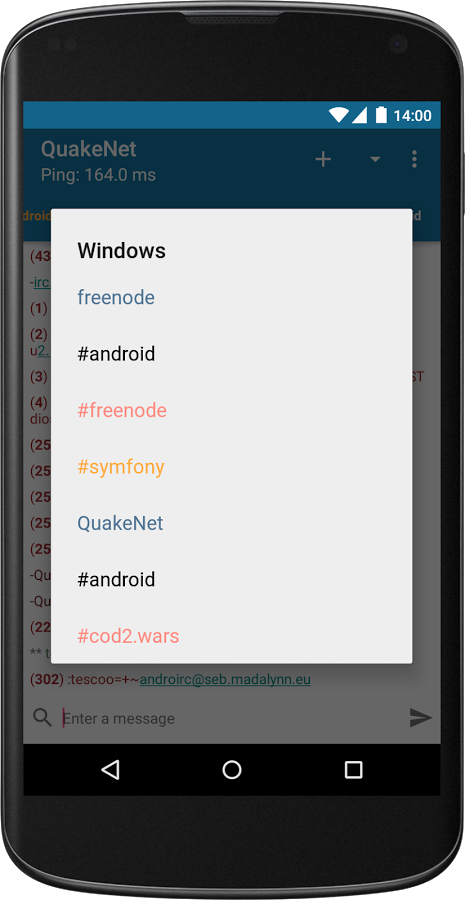Screen dimensions: 465x900
Task: Tap the Android back navigation button
Action: (x=110, y=770)
